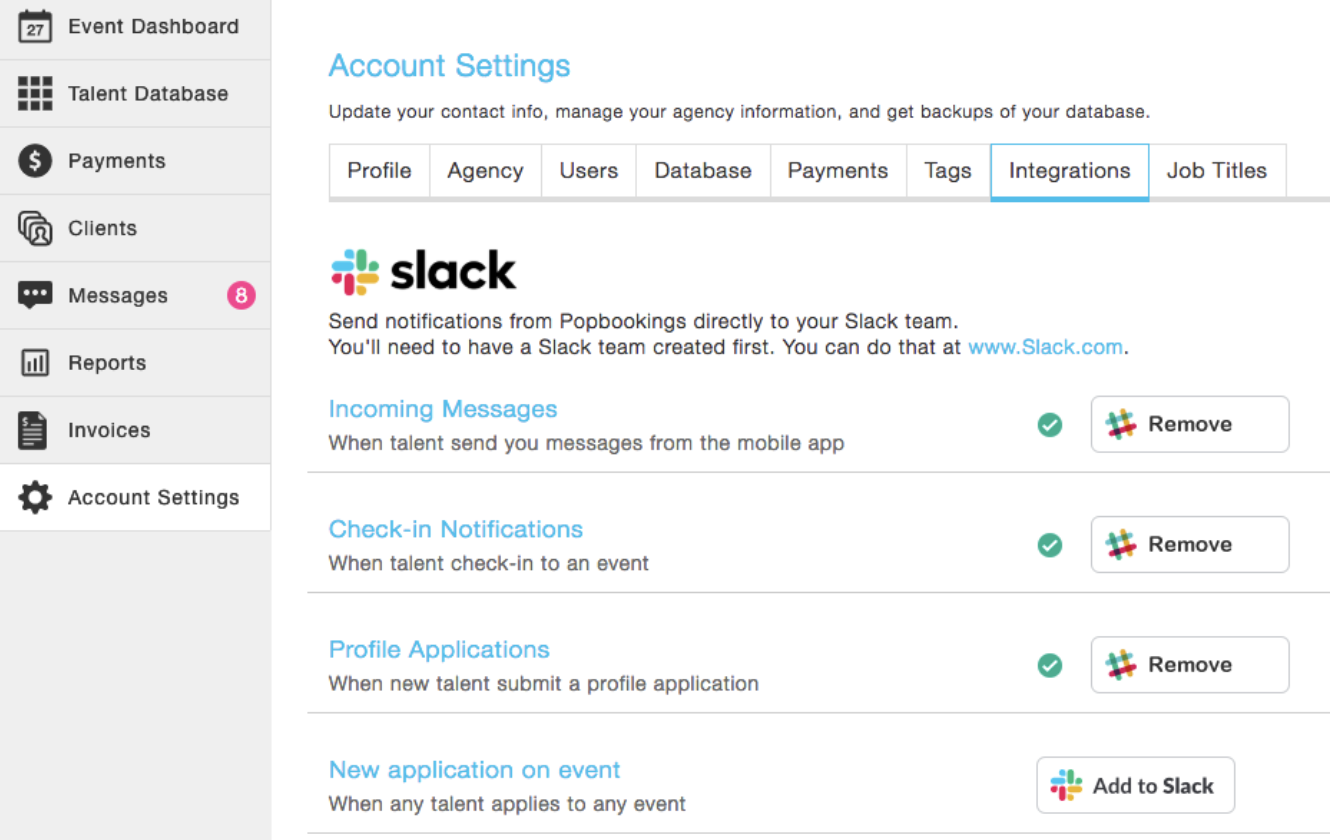Open the Job Titles tab
1338x840 pixels.
1216,171
